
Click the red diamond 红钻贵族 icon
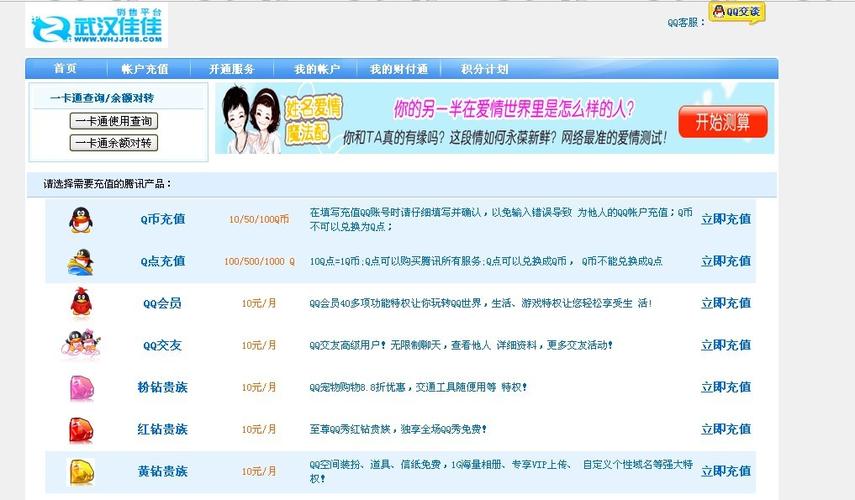tap(81, 430)
